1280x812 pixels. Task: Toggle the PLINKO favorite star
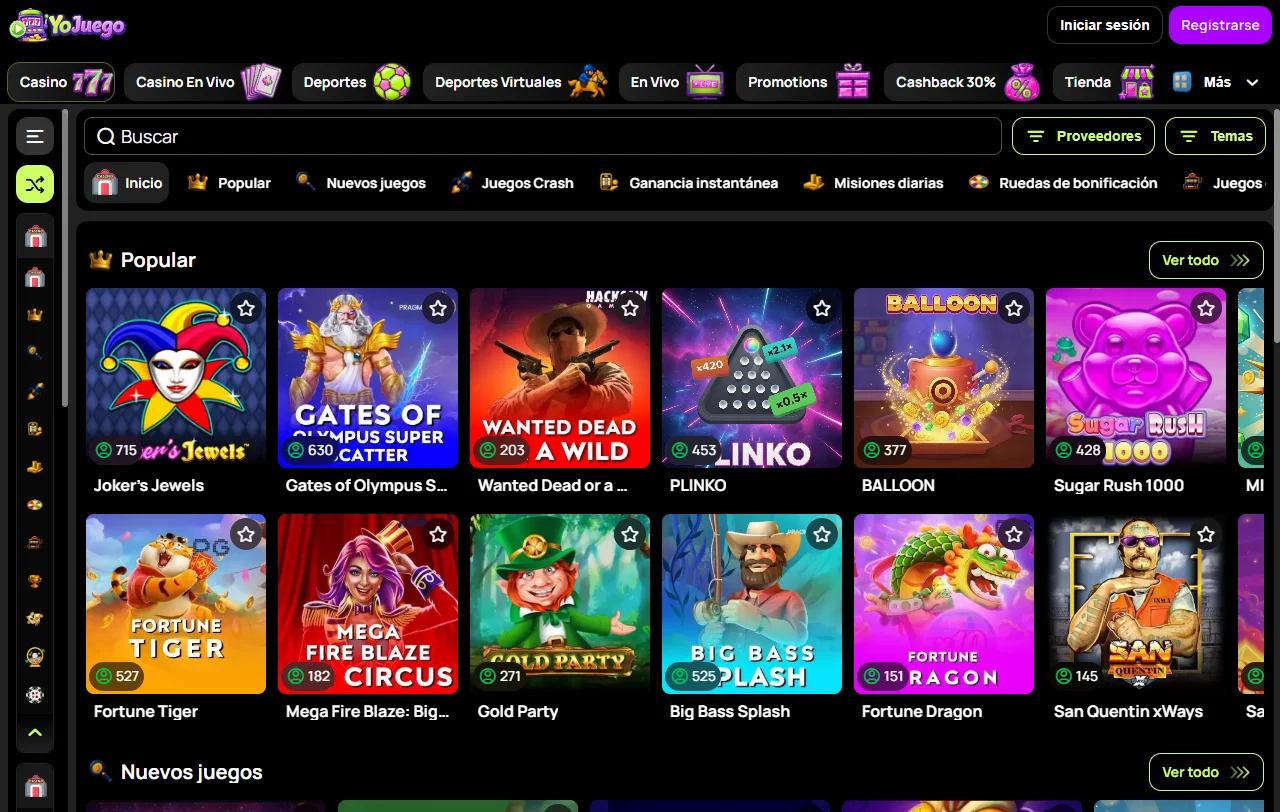822,308
